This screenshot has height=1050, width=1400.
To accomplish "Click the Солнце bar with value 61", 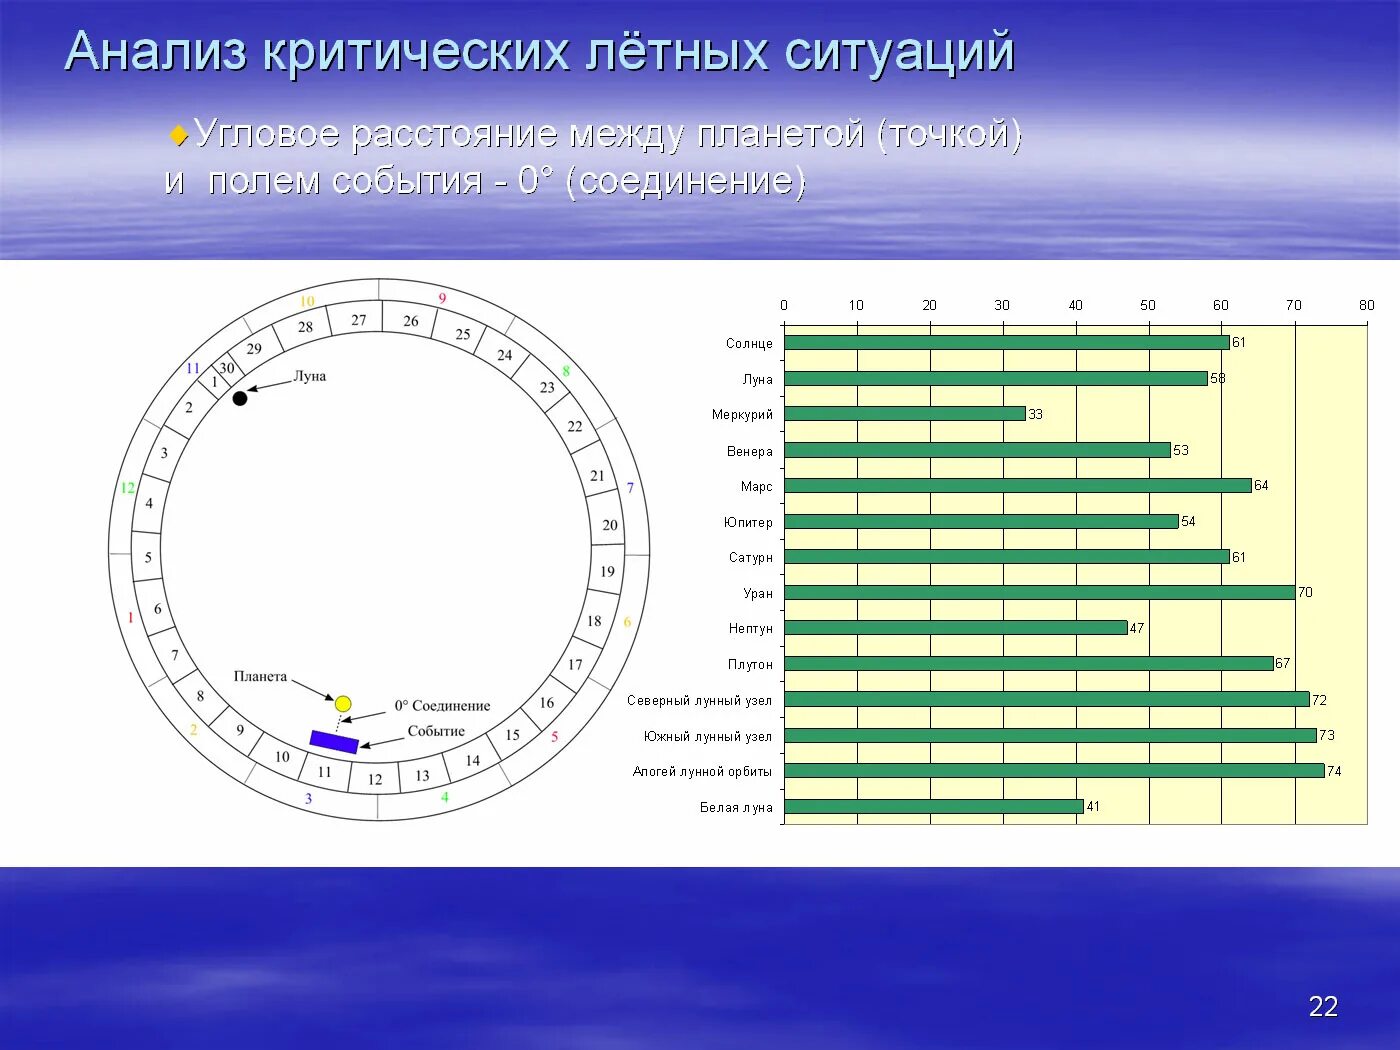I will pos(1007,343).
